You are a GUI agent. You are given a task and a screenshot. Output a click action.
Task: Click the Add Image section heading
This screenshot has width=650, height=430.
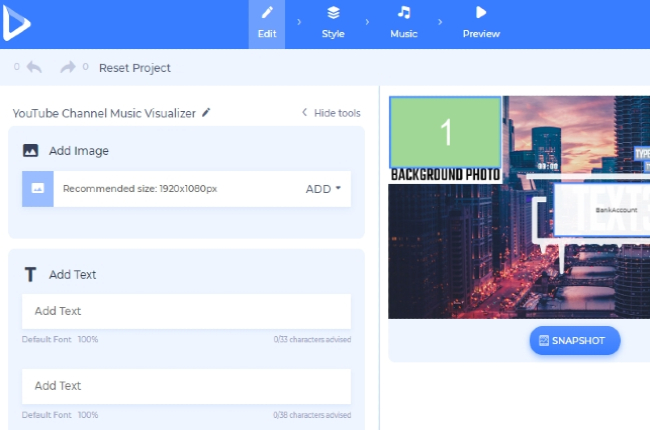click(x=79, y=151)
